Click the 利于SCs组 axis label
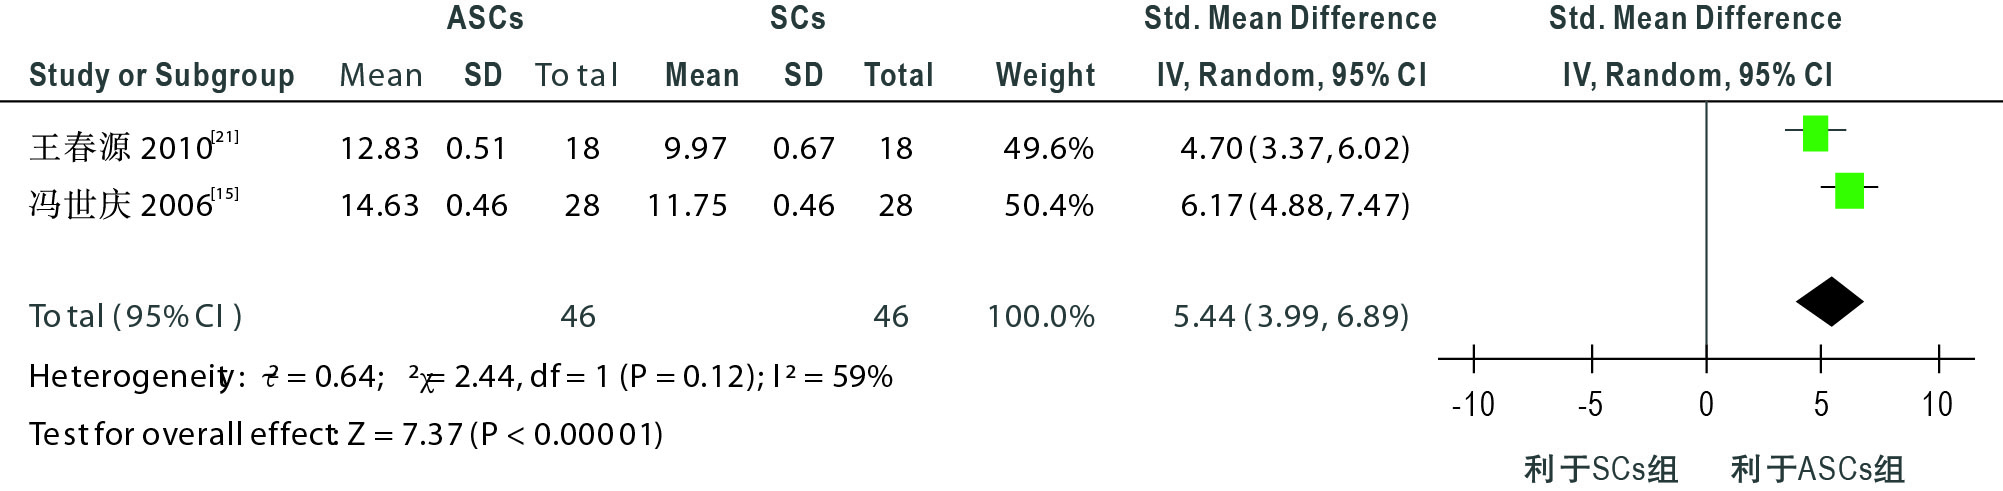The height and width of the screenshot is (491, 2003). (x=1600, y=469)
